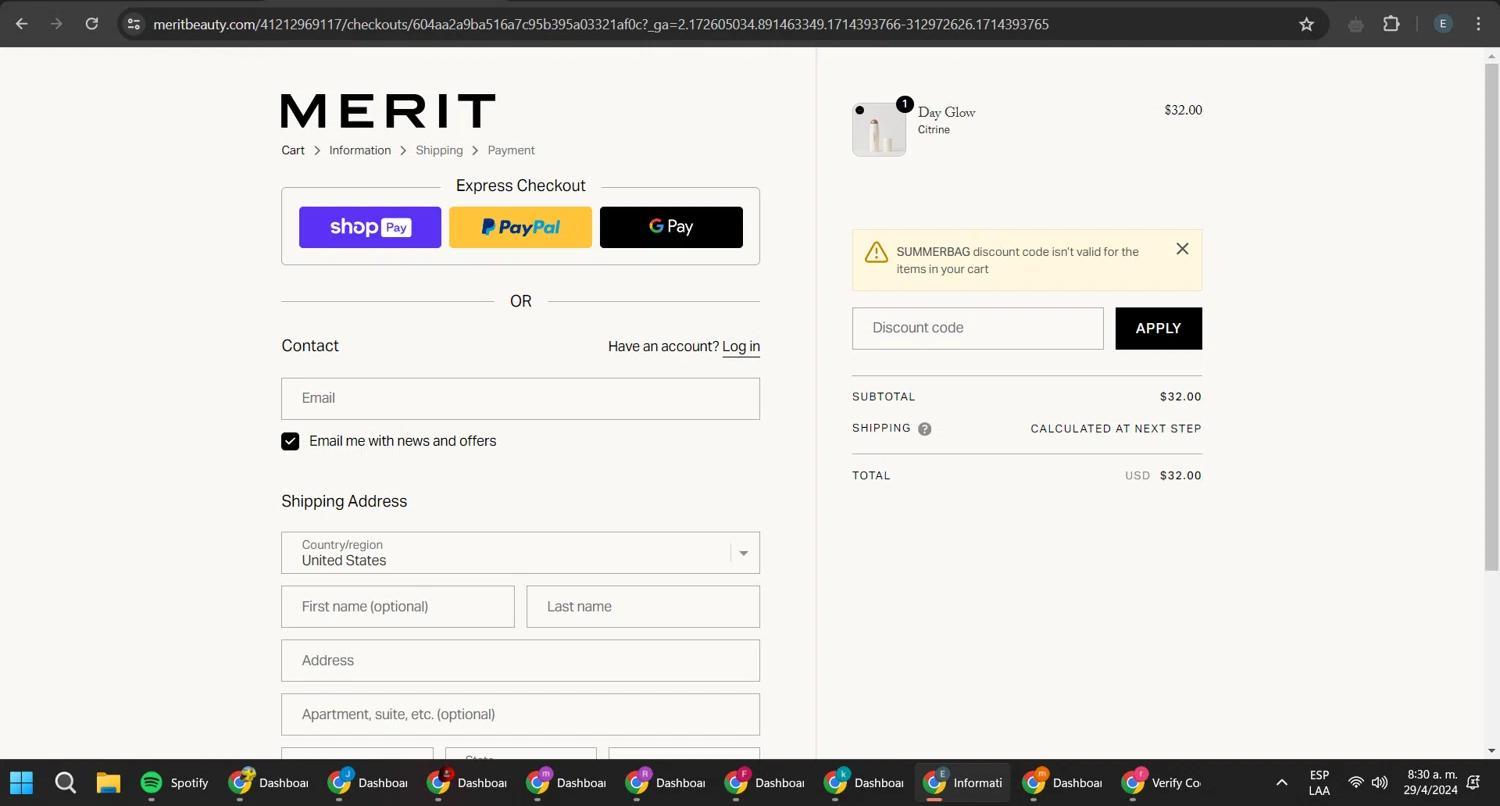Screen dimensions: 1500x806
Task: Show hidden system tray icons
Action: (1281, 782)
